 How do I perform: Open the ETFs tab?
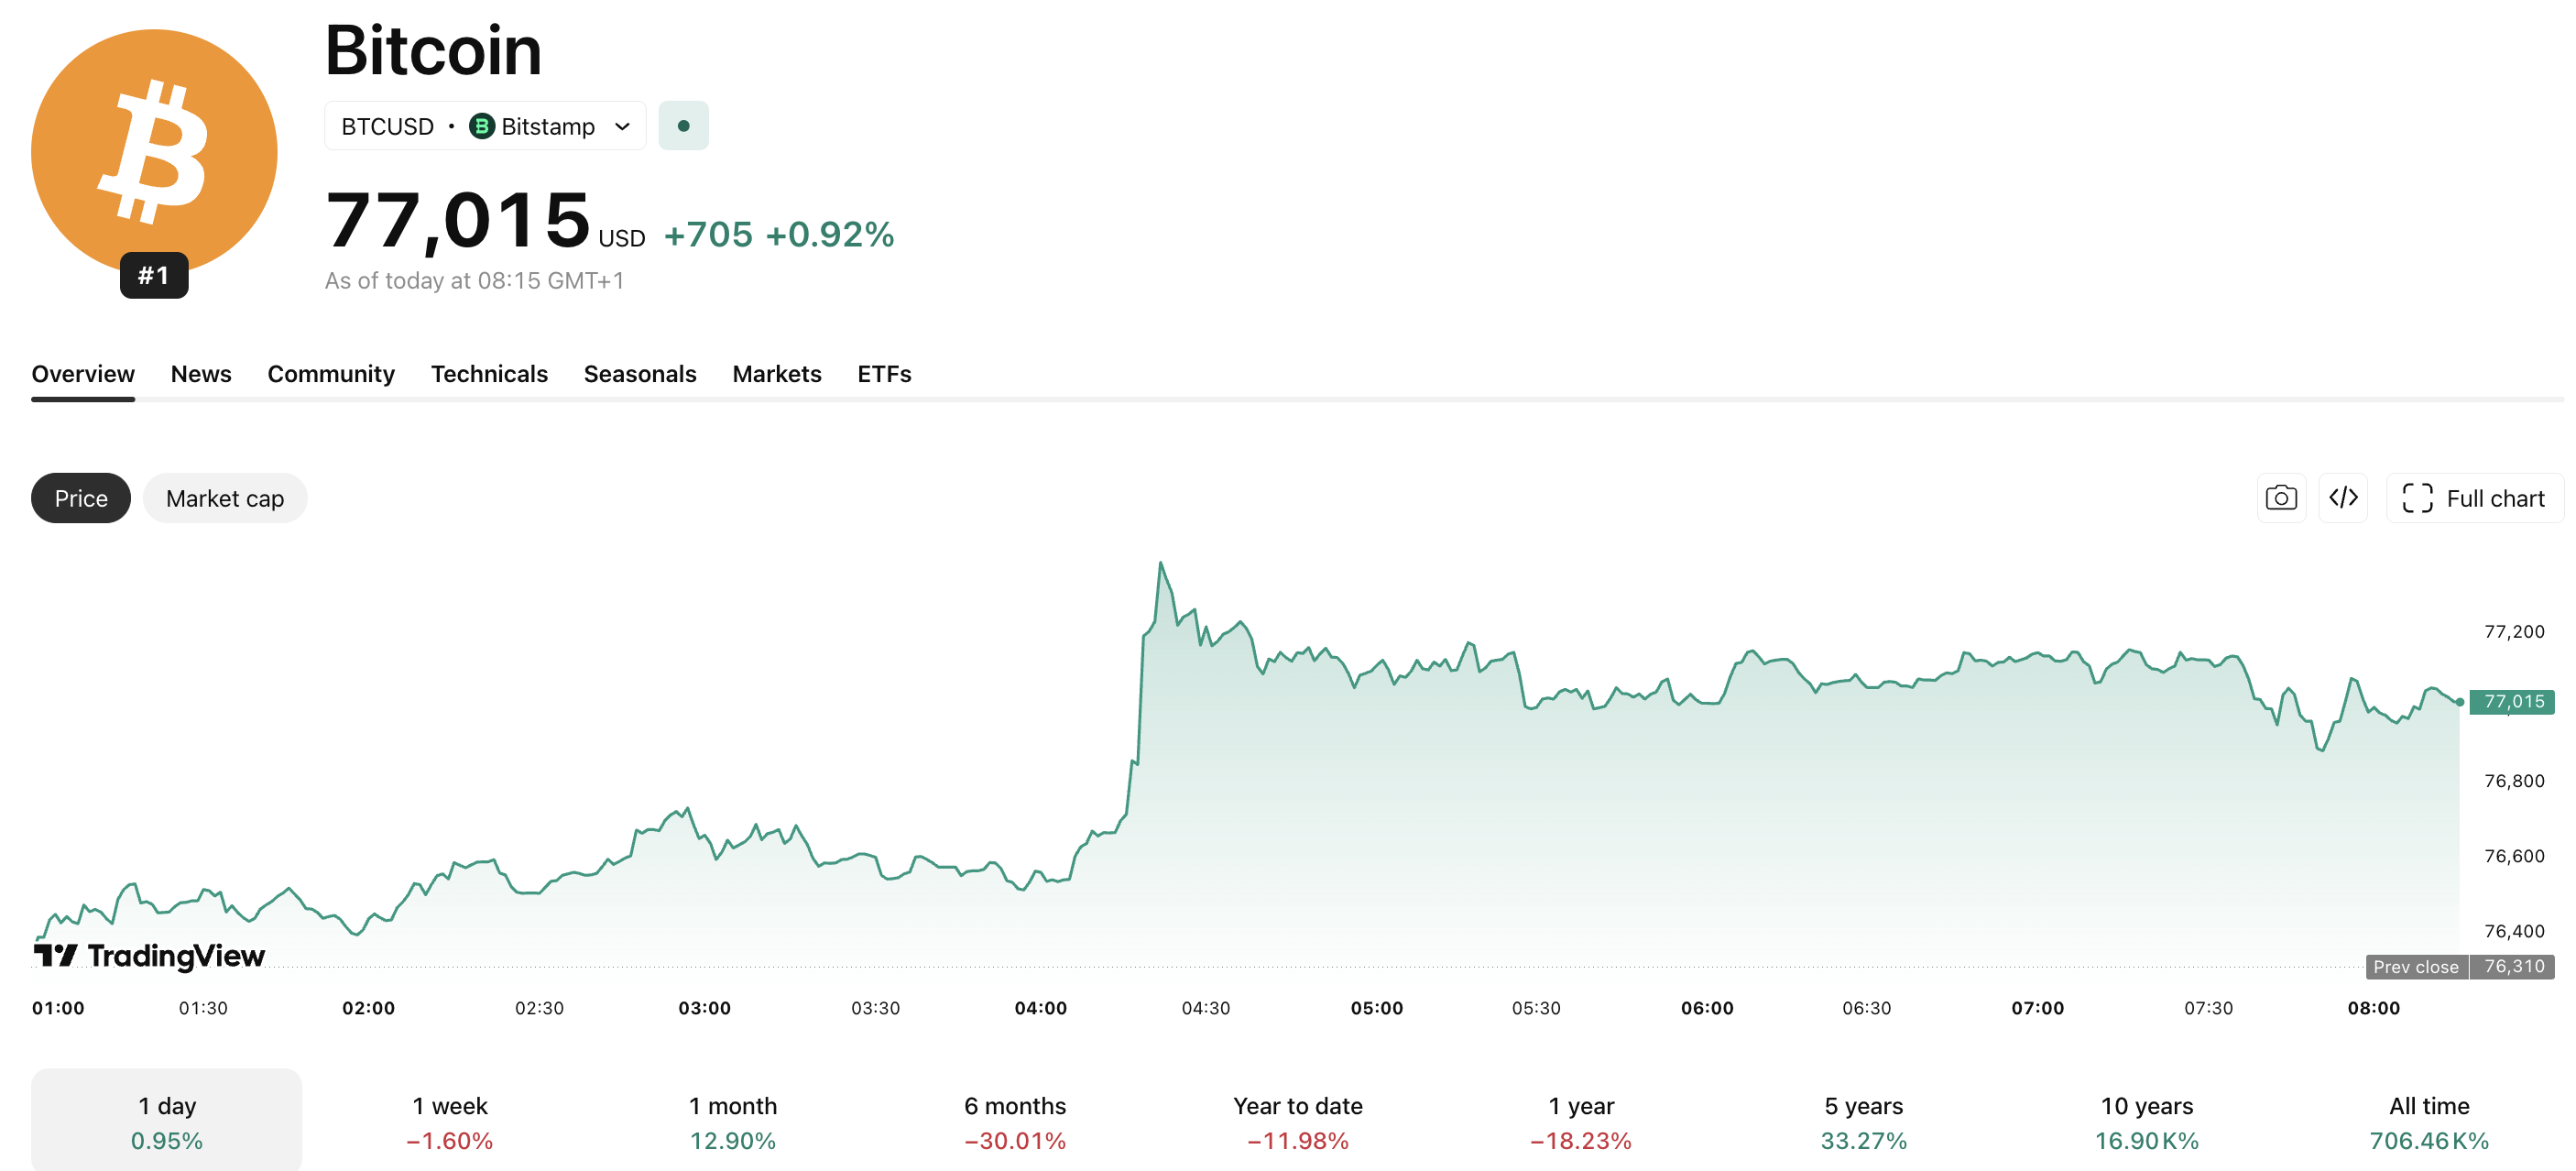(884, 374)
